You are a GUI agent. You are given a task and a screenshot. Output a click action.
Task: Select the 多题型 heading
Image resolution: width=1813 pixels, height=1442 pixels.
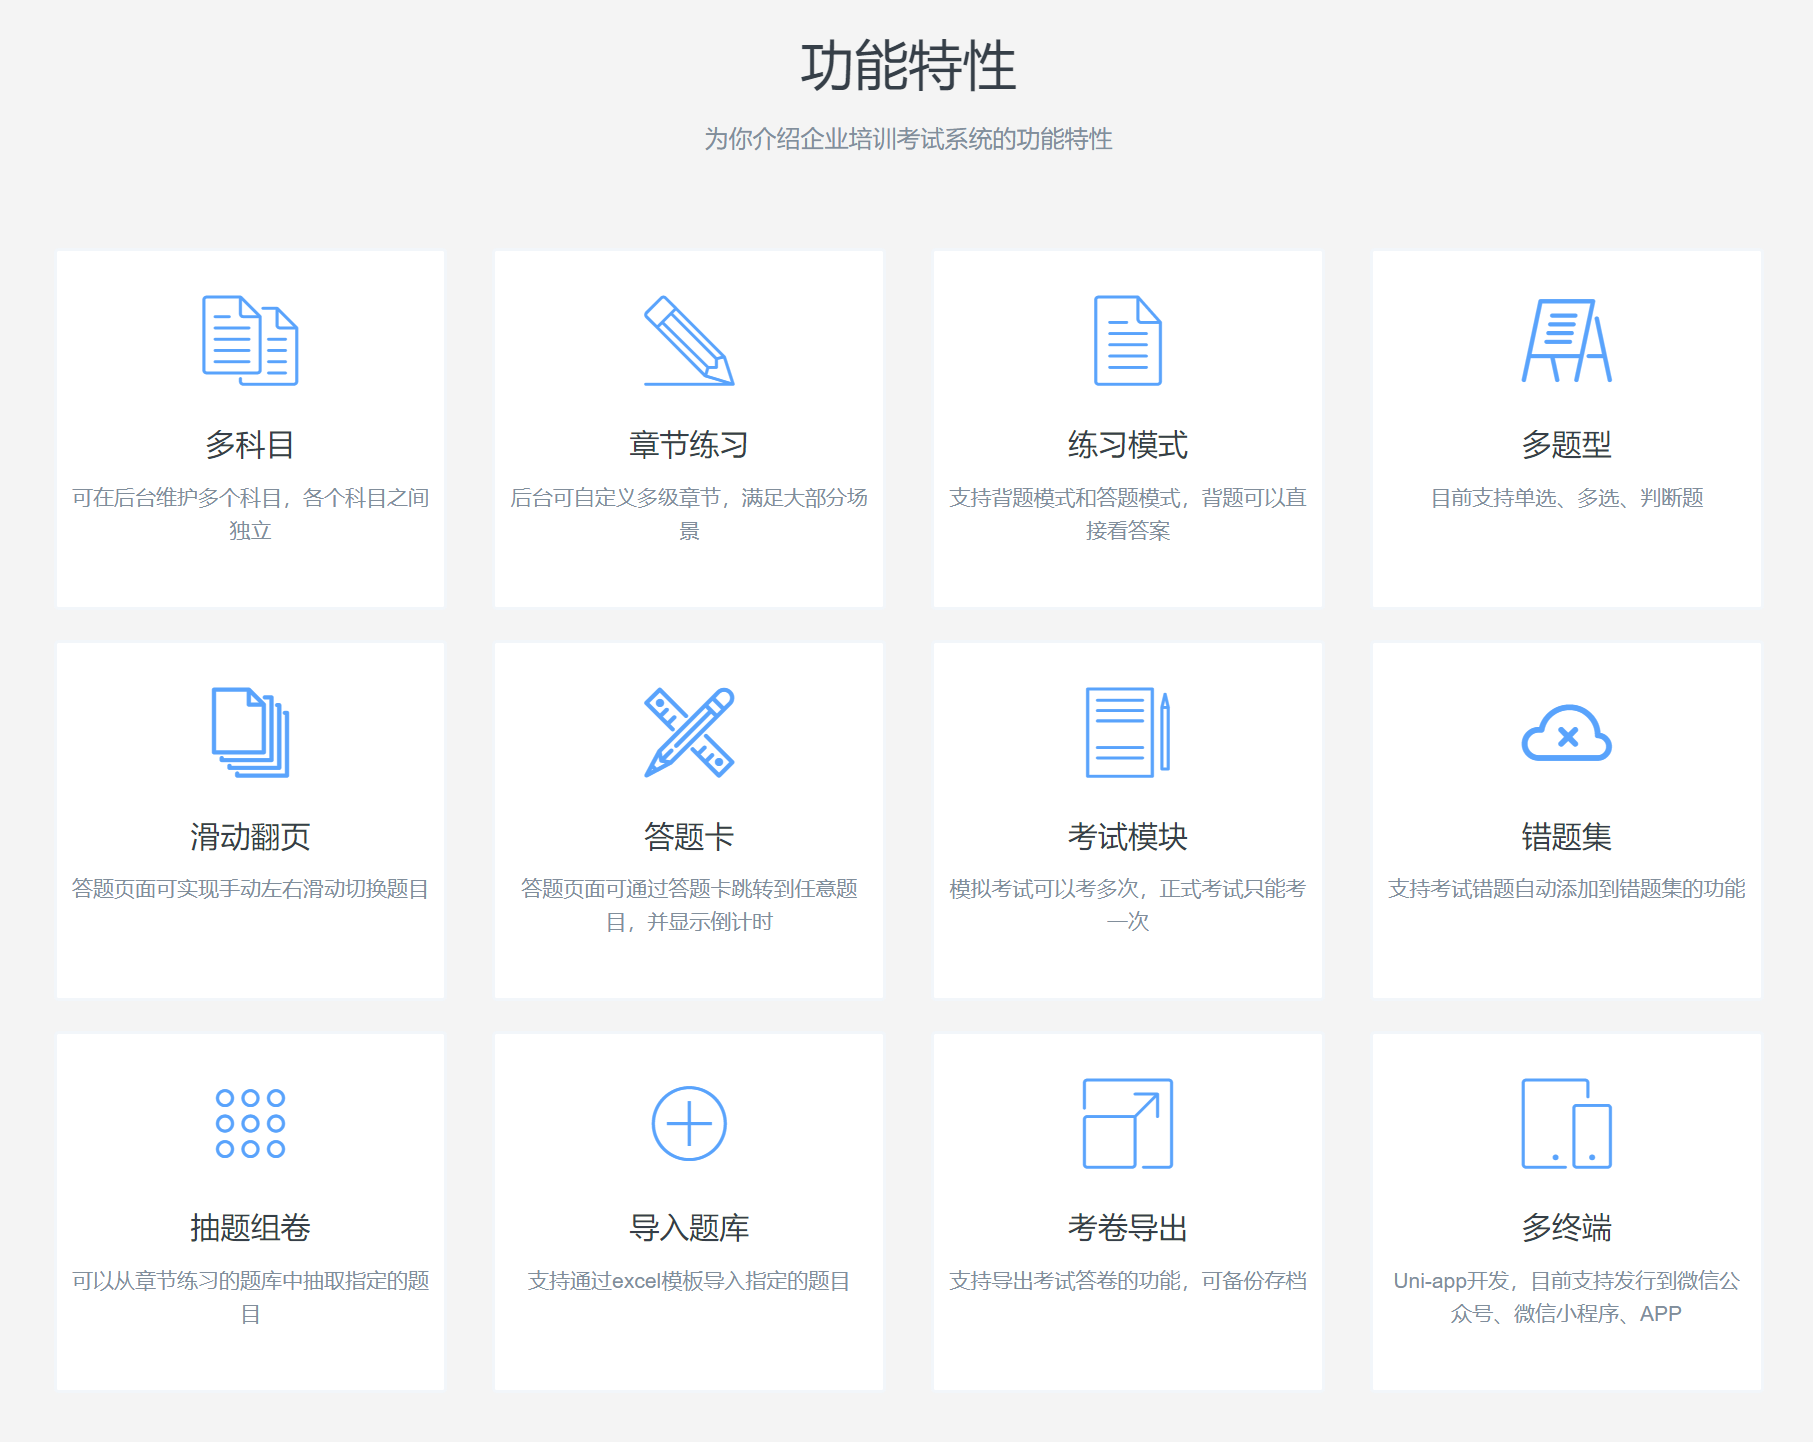[x=1566, y=444]
